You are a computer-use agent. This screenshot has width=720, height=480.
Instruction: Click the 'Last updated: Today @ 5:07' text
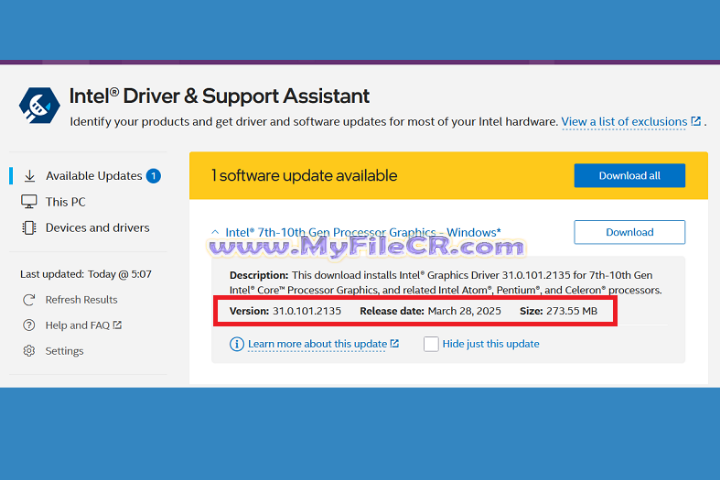click(x=86, y=274)
